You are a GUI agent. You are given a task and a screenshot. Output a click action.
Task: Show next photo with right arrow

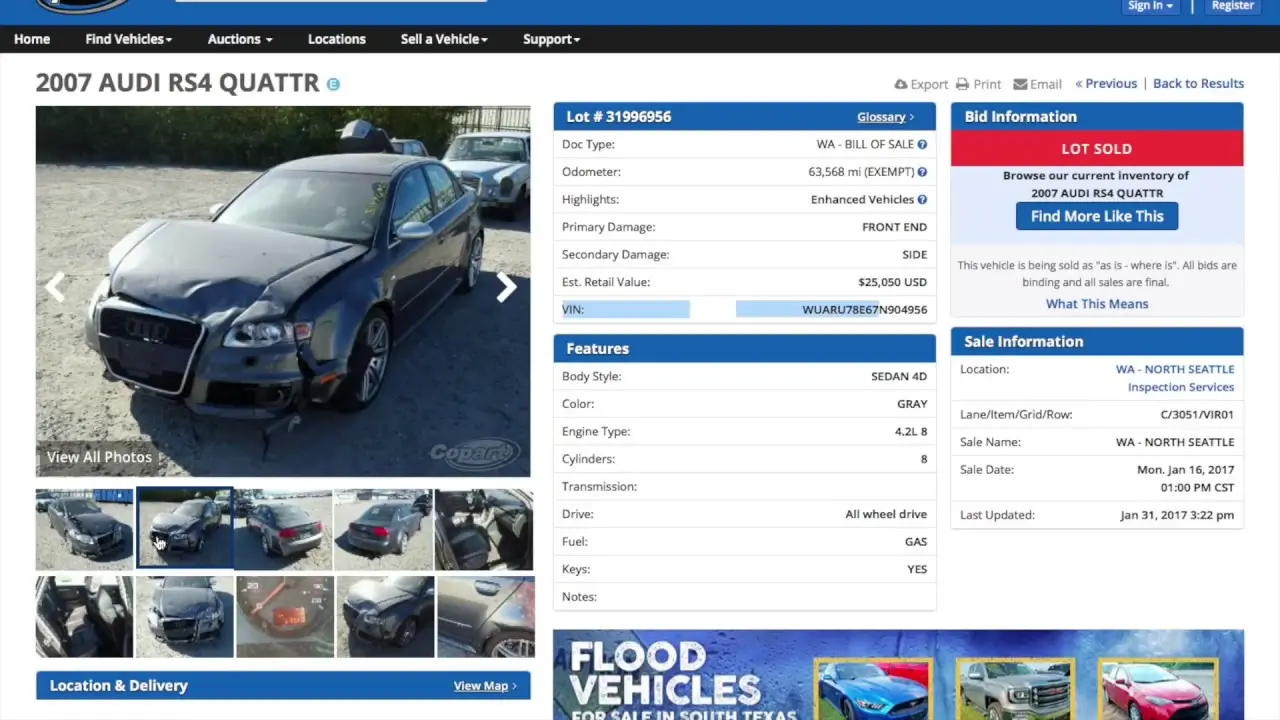[506, 288]
